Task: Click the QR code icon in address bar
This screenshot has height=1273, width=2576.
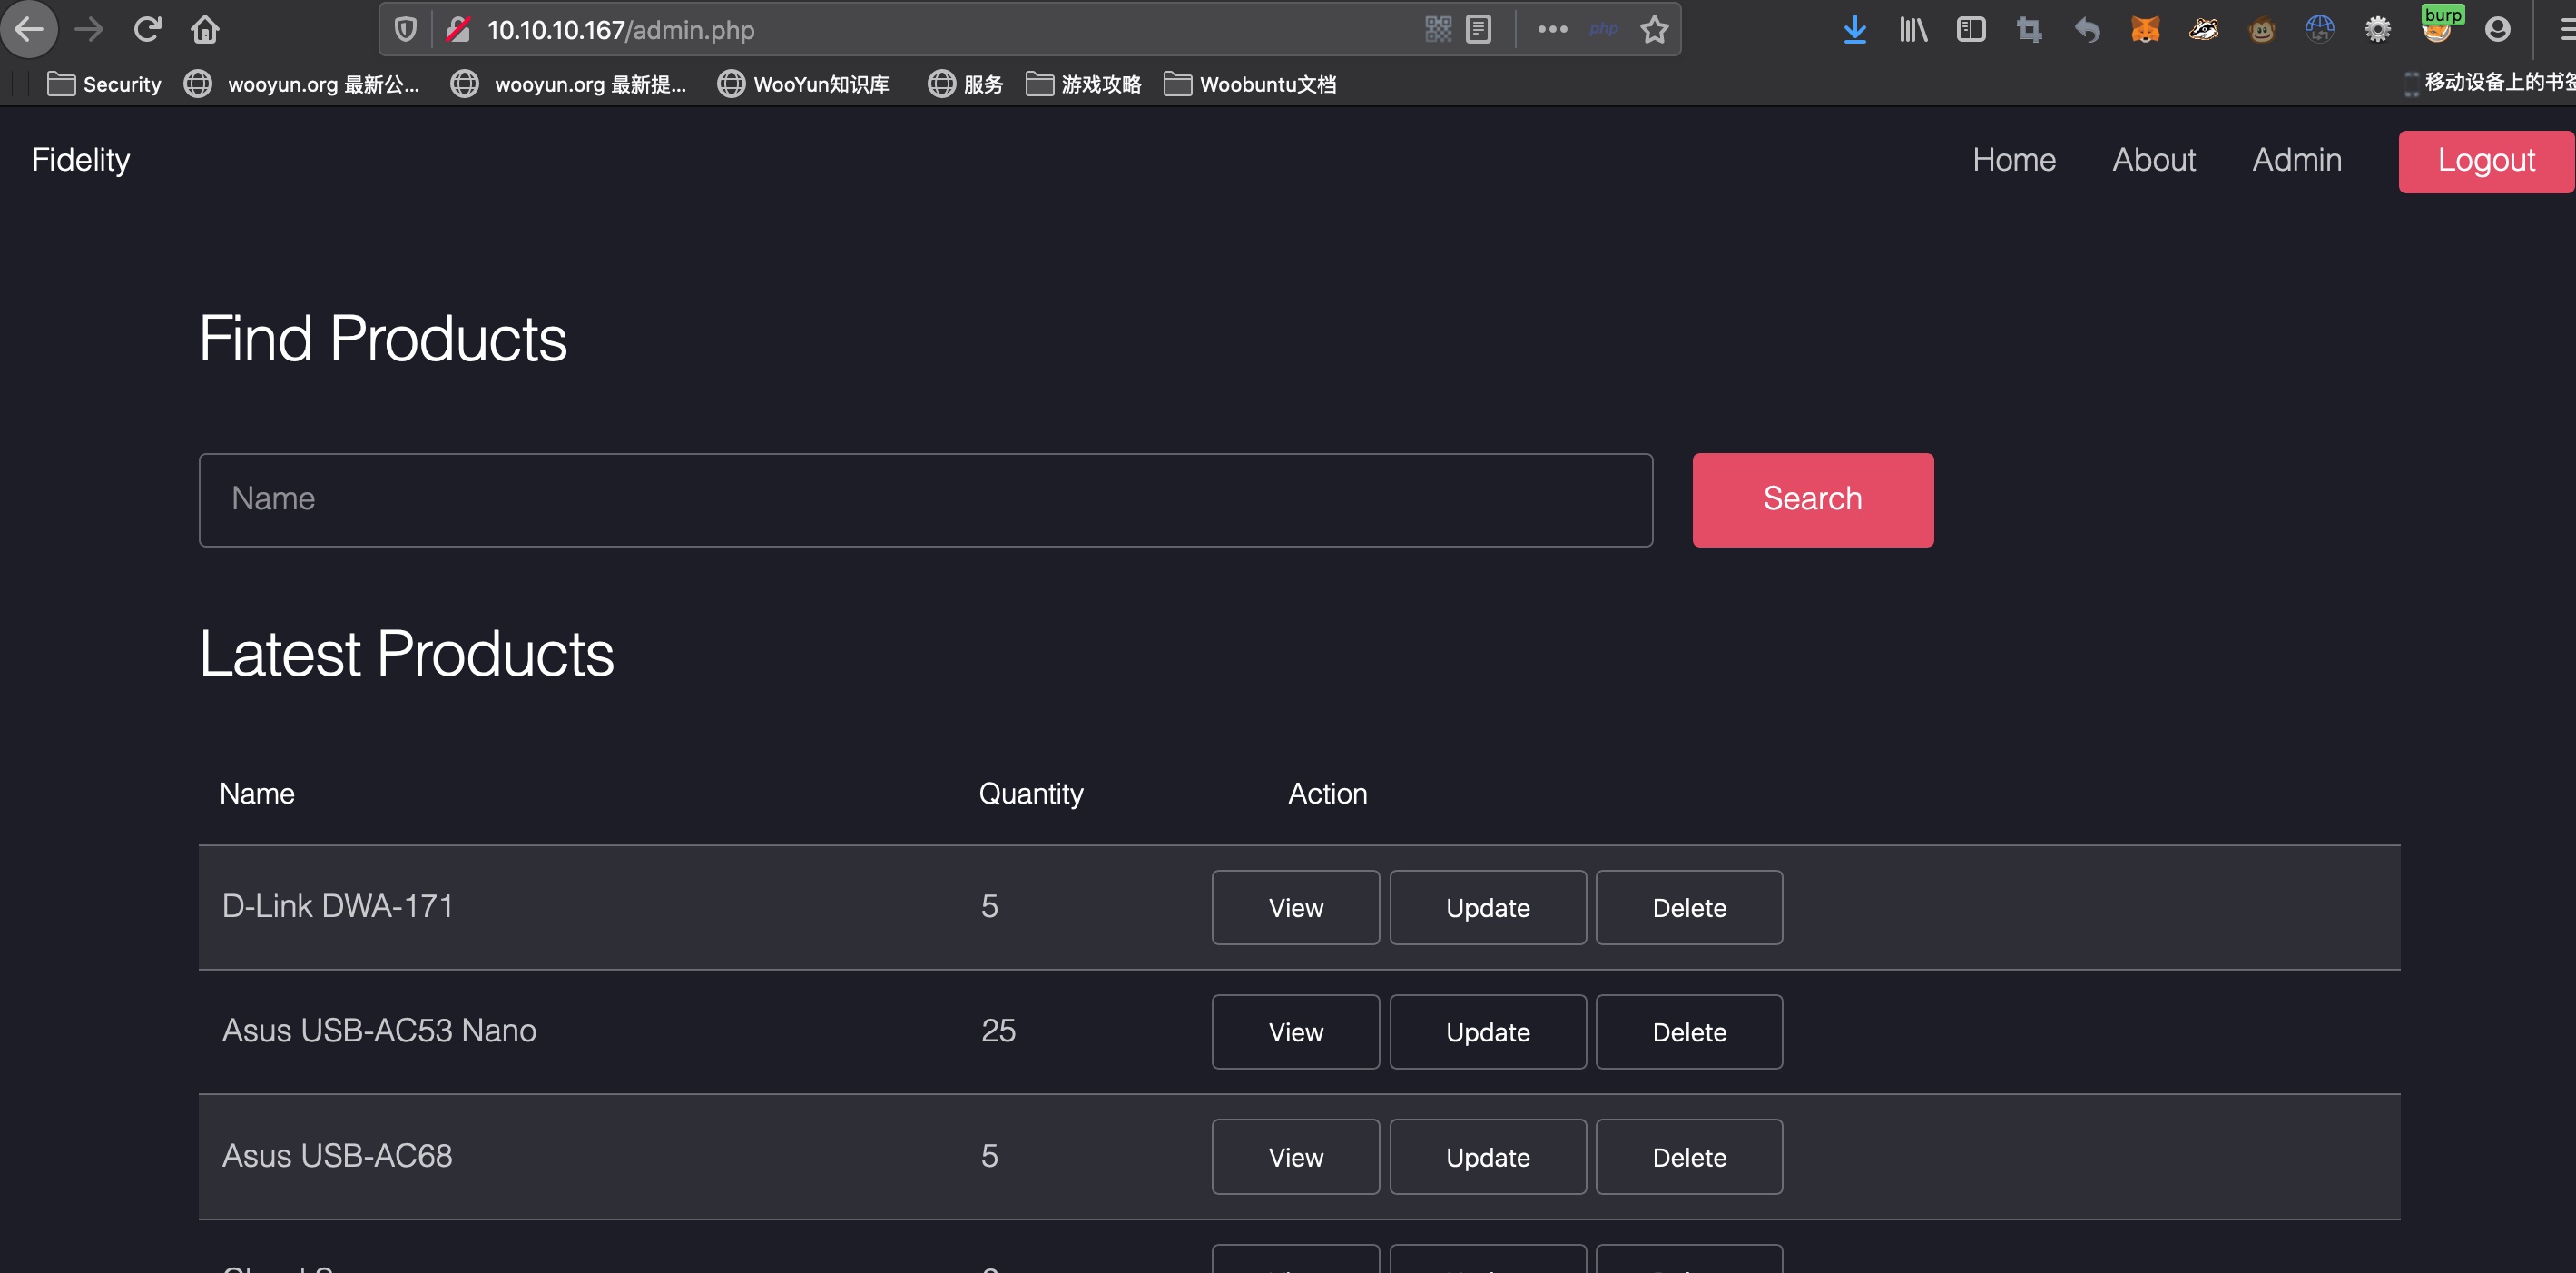Action: 1437,30
